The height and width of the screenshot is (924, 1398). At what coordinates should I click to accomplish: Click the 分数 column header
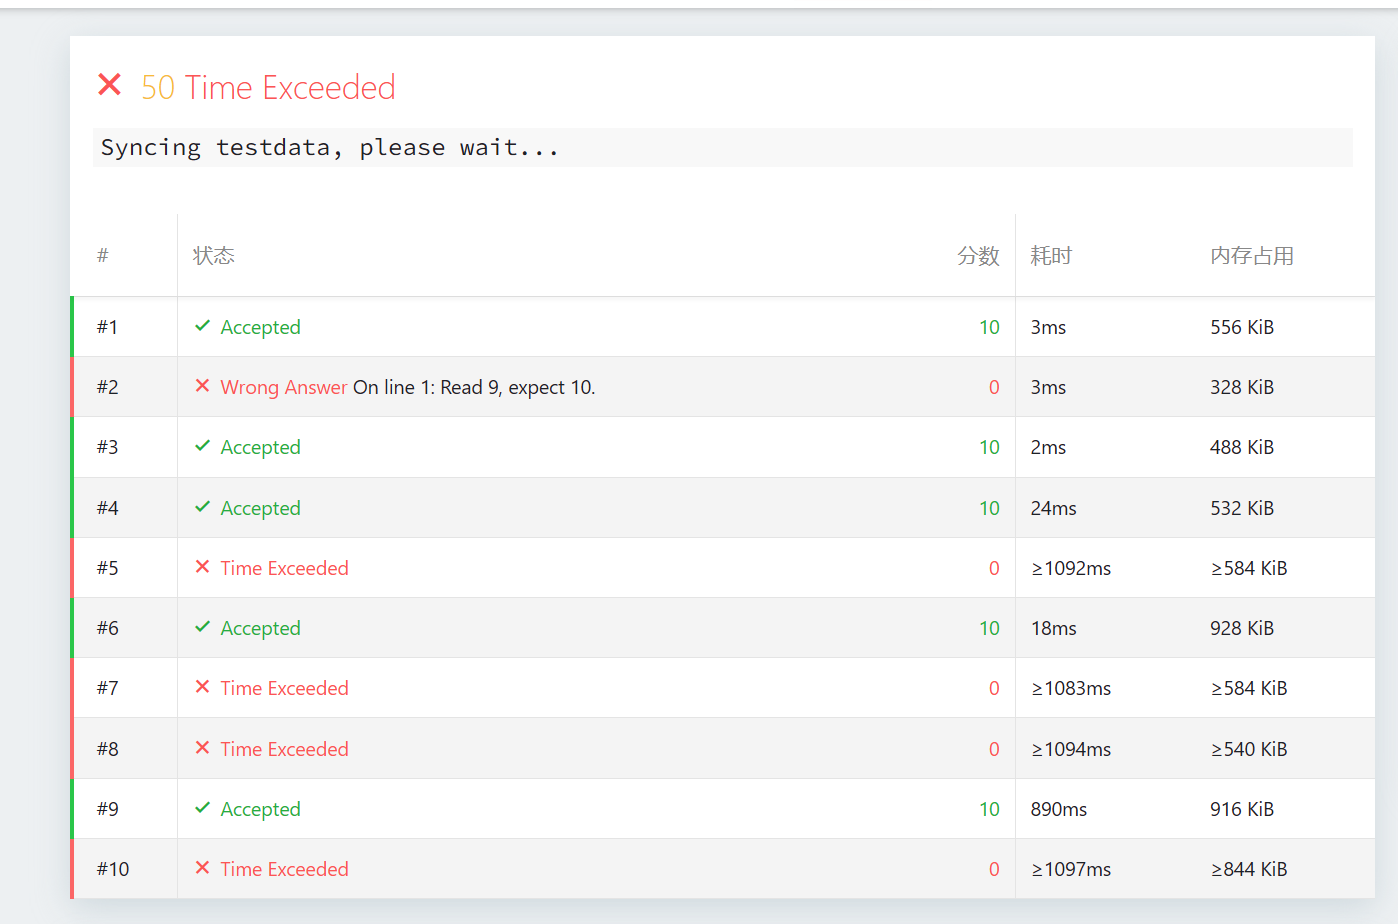click(978, 256)
